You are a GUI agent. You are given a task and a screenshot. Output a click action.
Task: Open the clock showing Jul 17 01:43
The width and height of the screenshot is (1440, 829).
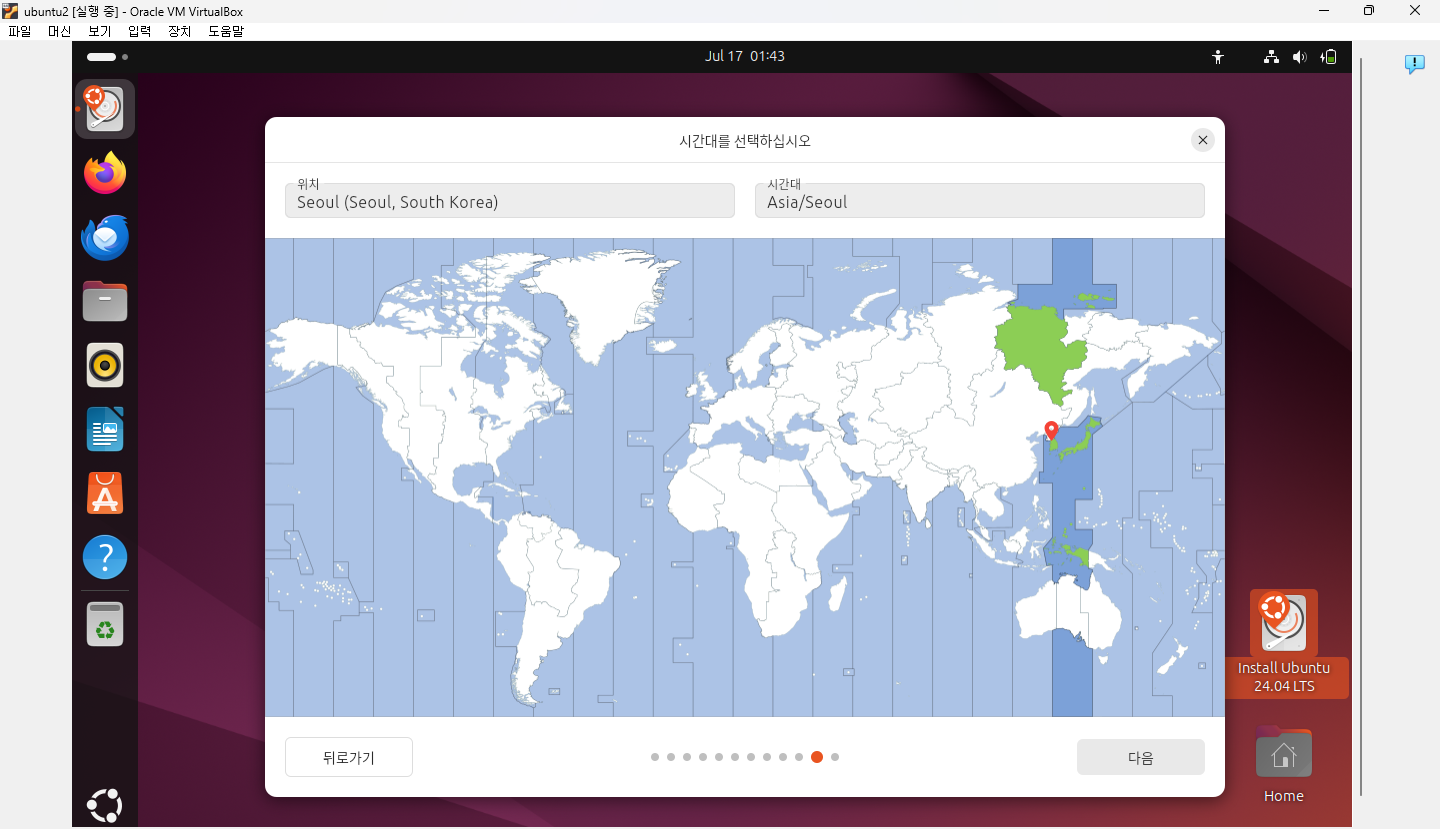point(745,56)
